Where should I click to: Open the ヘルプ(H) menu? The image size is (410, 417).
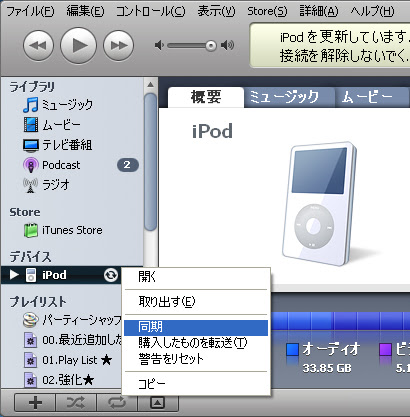click(x=372, y=12)
